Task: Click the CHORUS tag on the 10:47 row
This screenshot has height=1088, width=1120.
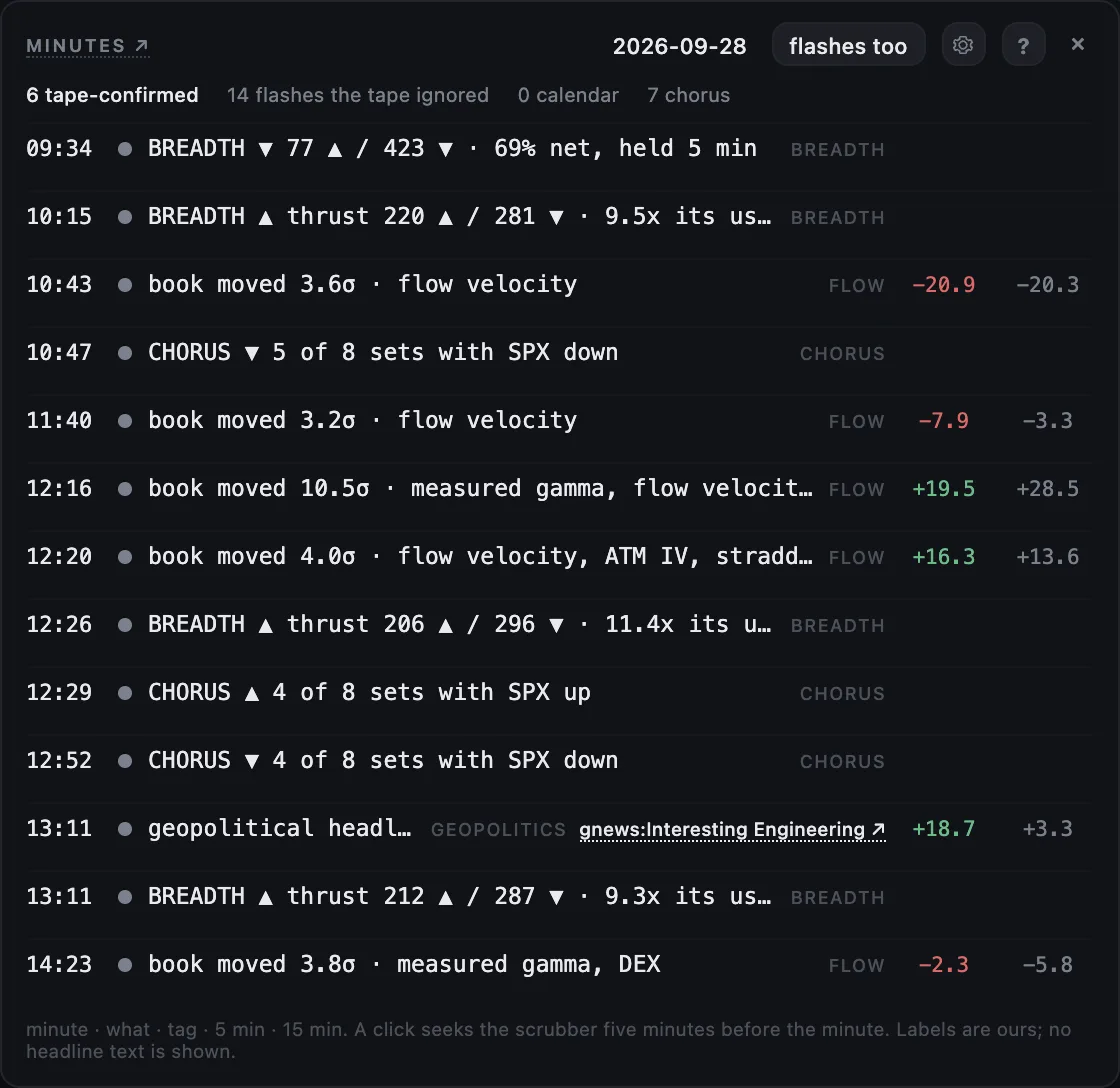Action: (x=842, y=354)
